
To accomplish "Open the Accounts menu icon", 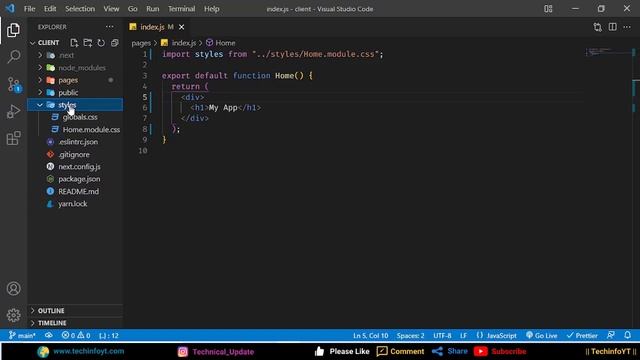I will 13,289.
